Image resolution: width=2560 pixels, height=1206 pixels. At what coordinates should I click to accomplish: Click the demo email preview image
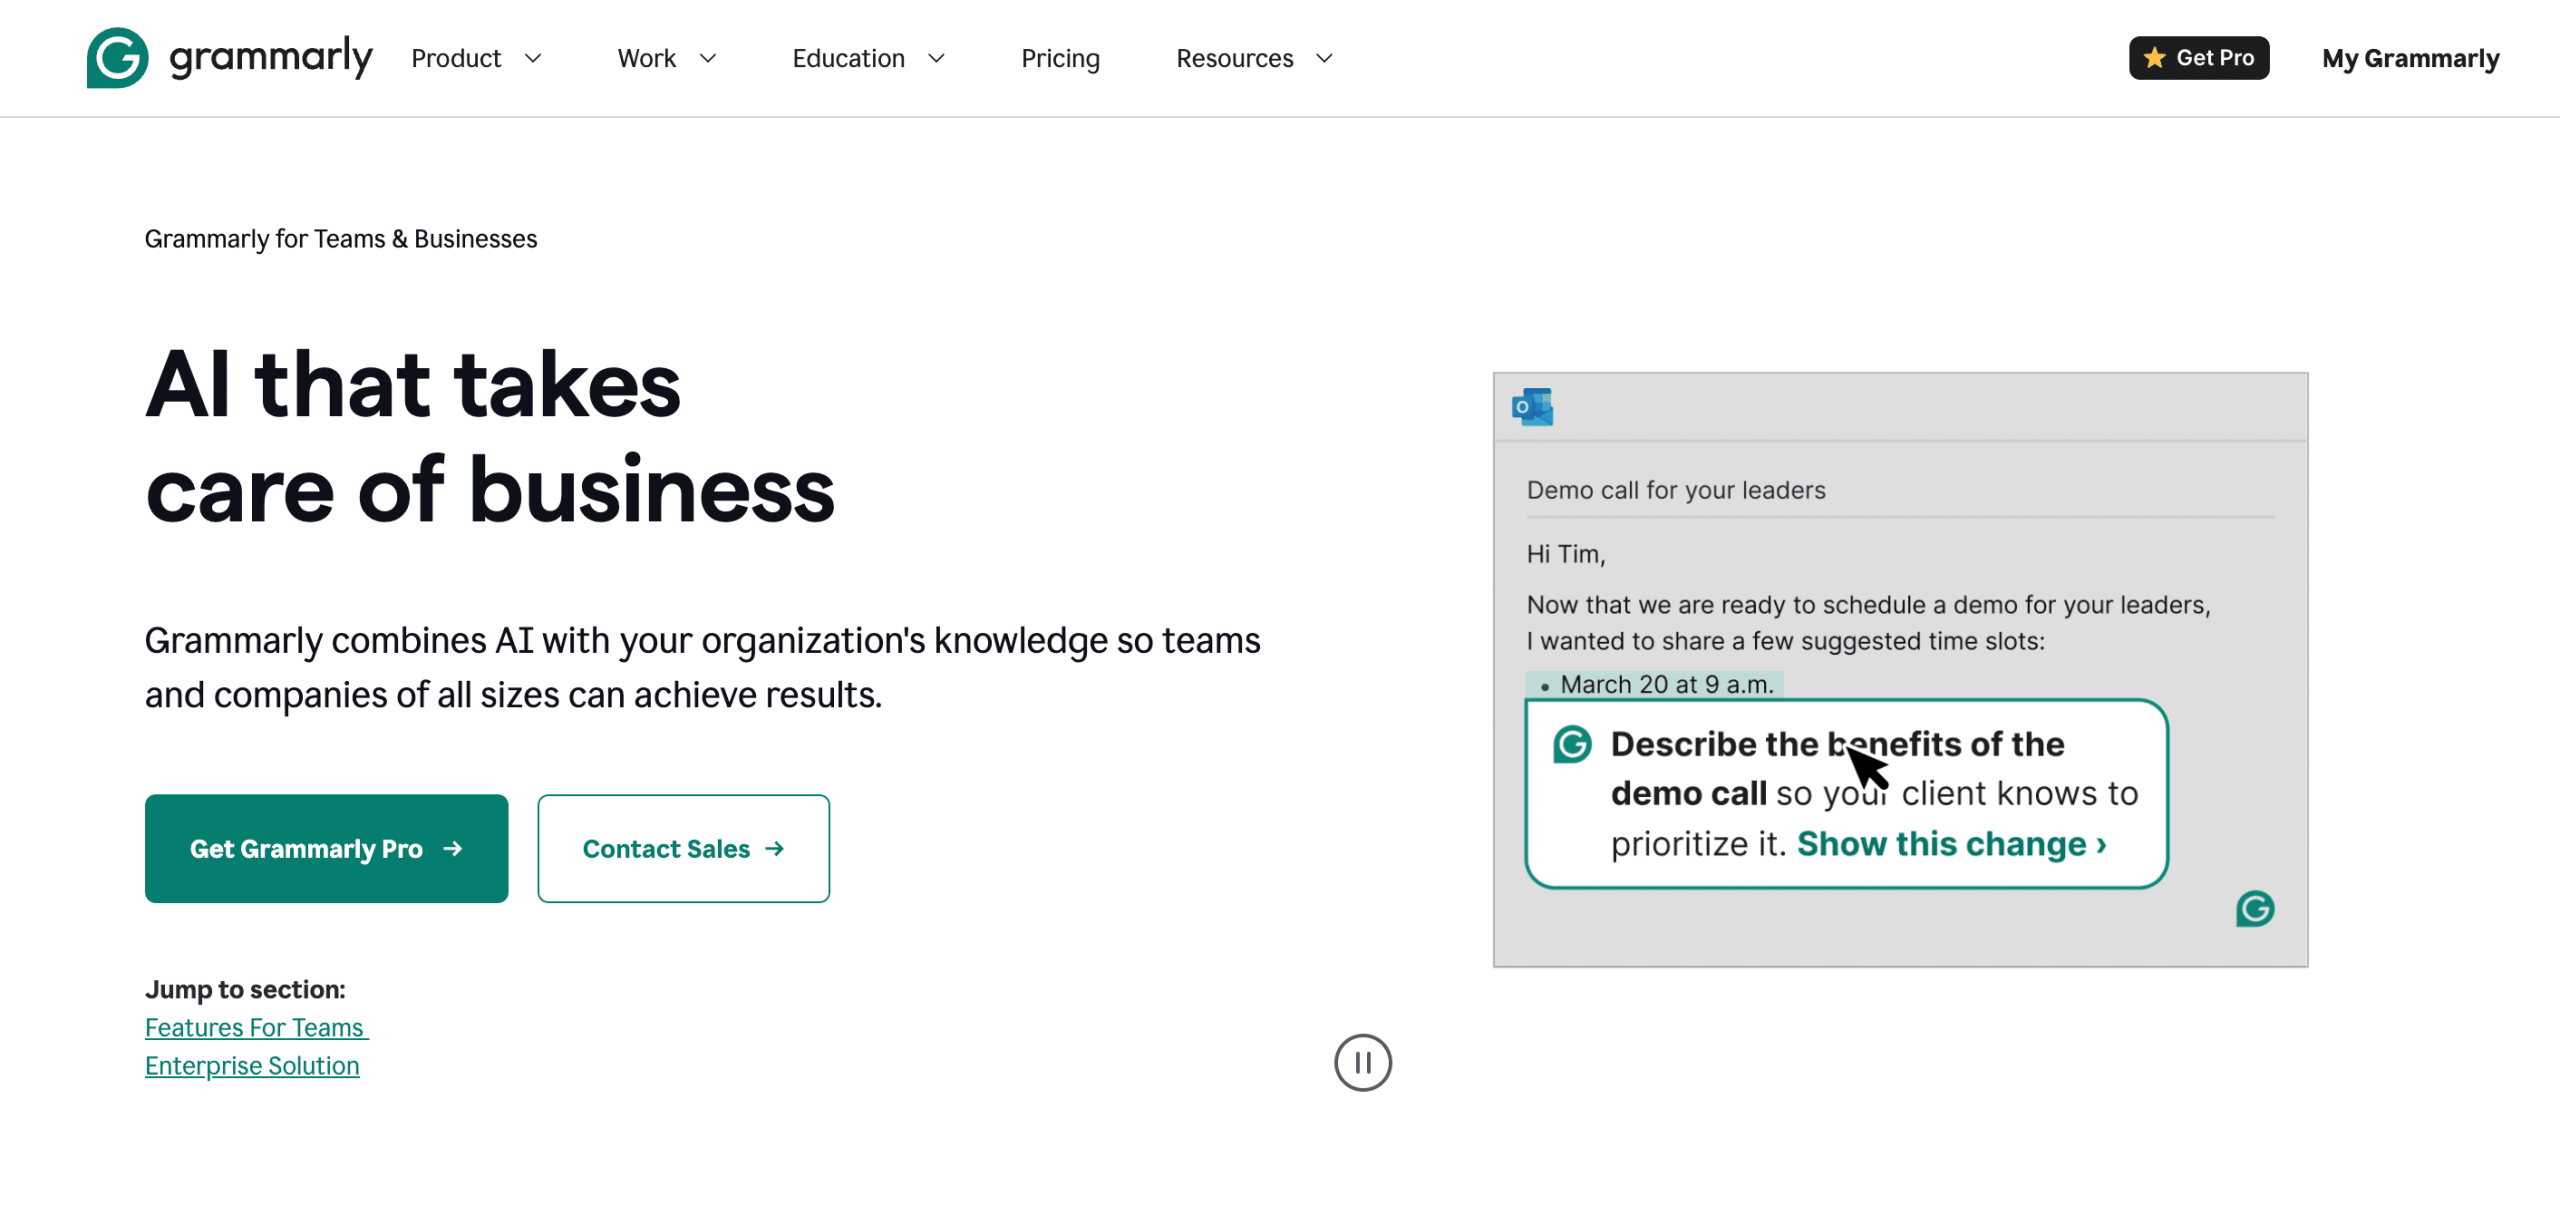pyautogui.click(x=1900, y=669)
